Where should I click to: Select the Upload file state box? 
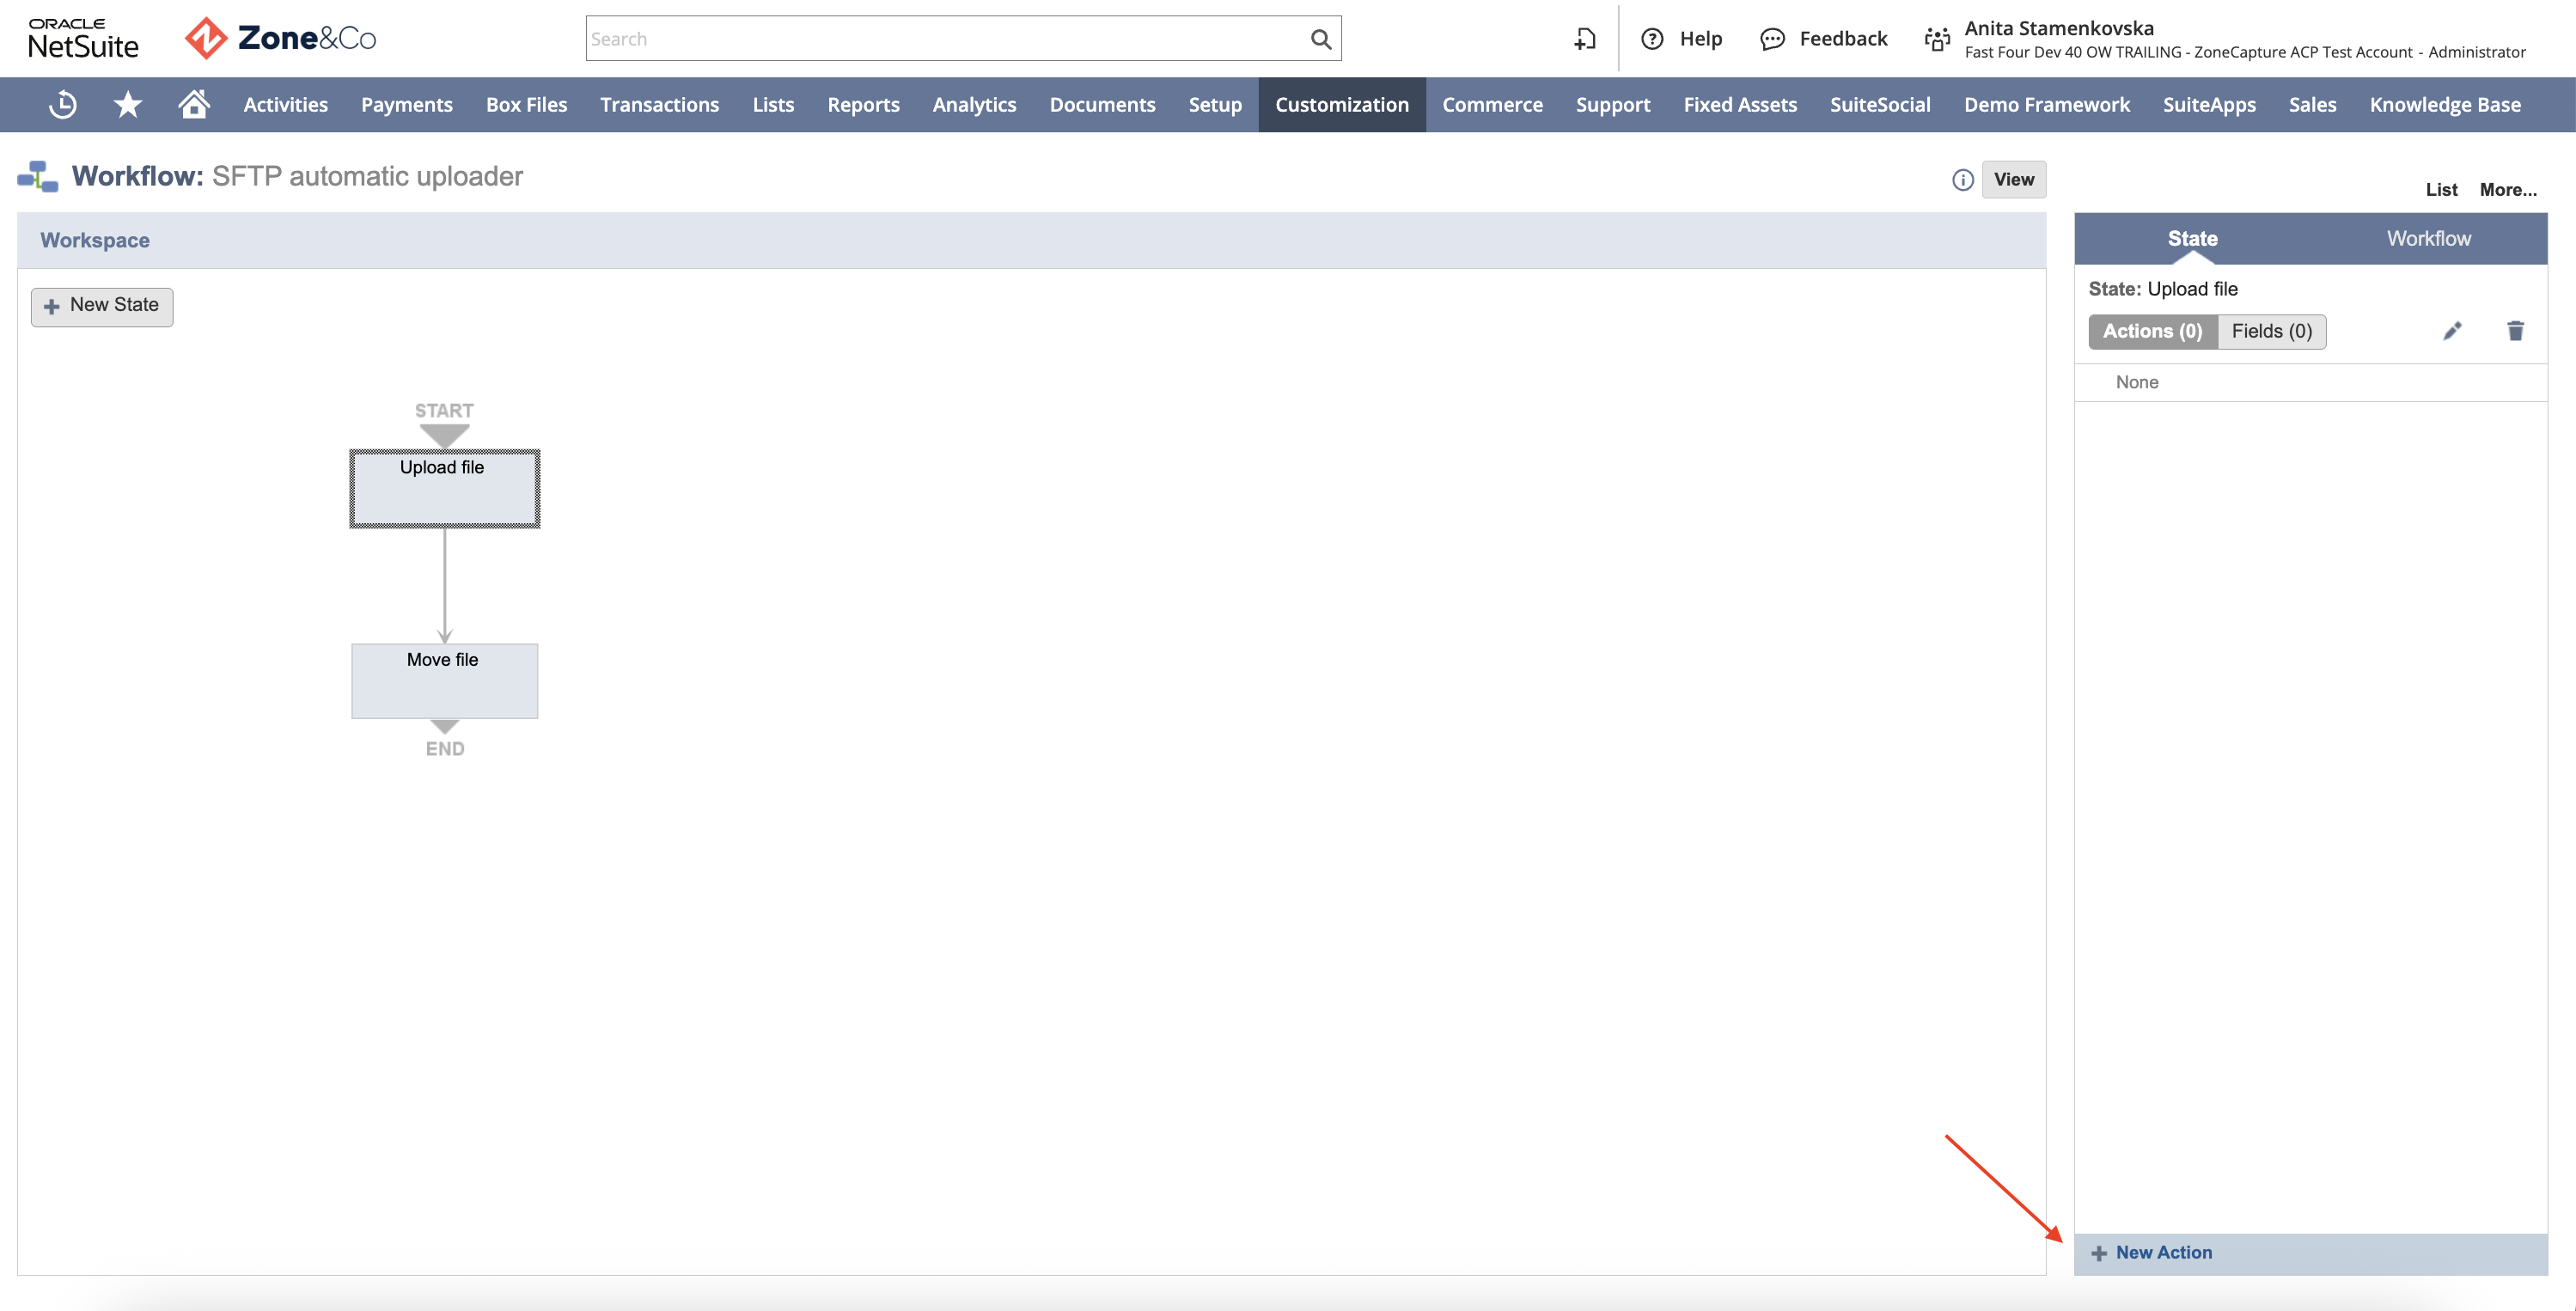tap(444, 488)
